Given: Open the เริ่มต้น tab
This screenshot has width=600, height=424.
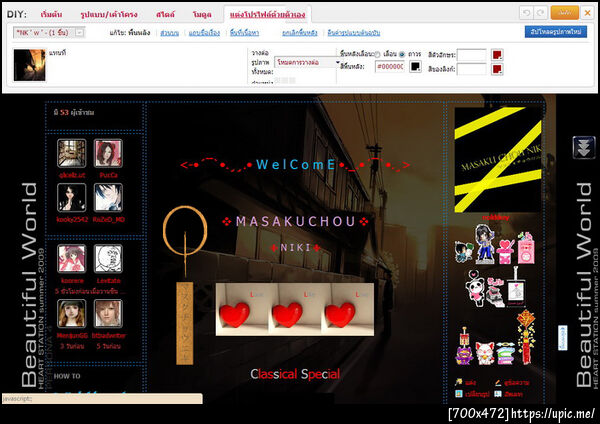Looking at the screenshot, I should 51,15.
